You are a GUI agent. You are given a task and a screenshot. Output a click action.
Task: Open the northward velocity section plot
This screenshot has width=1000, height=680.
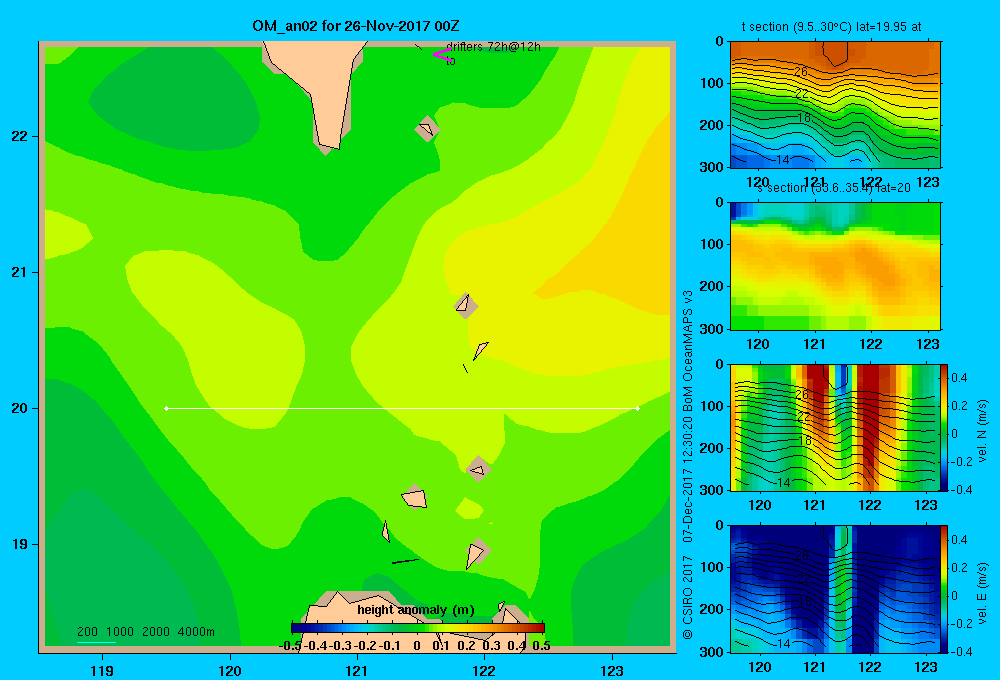click(x=835, y=427)
